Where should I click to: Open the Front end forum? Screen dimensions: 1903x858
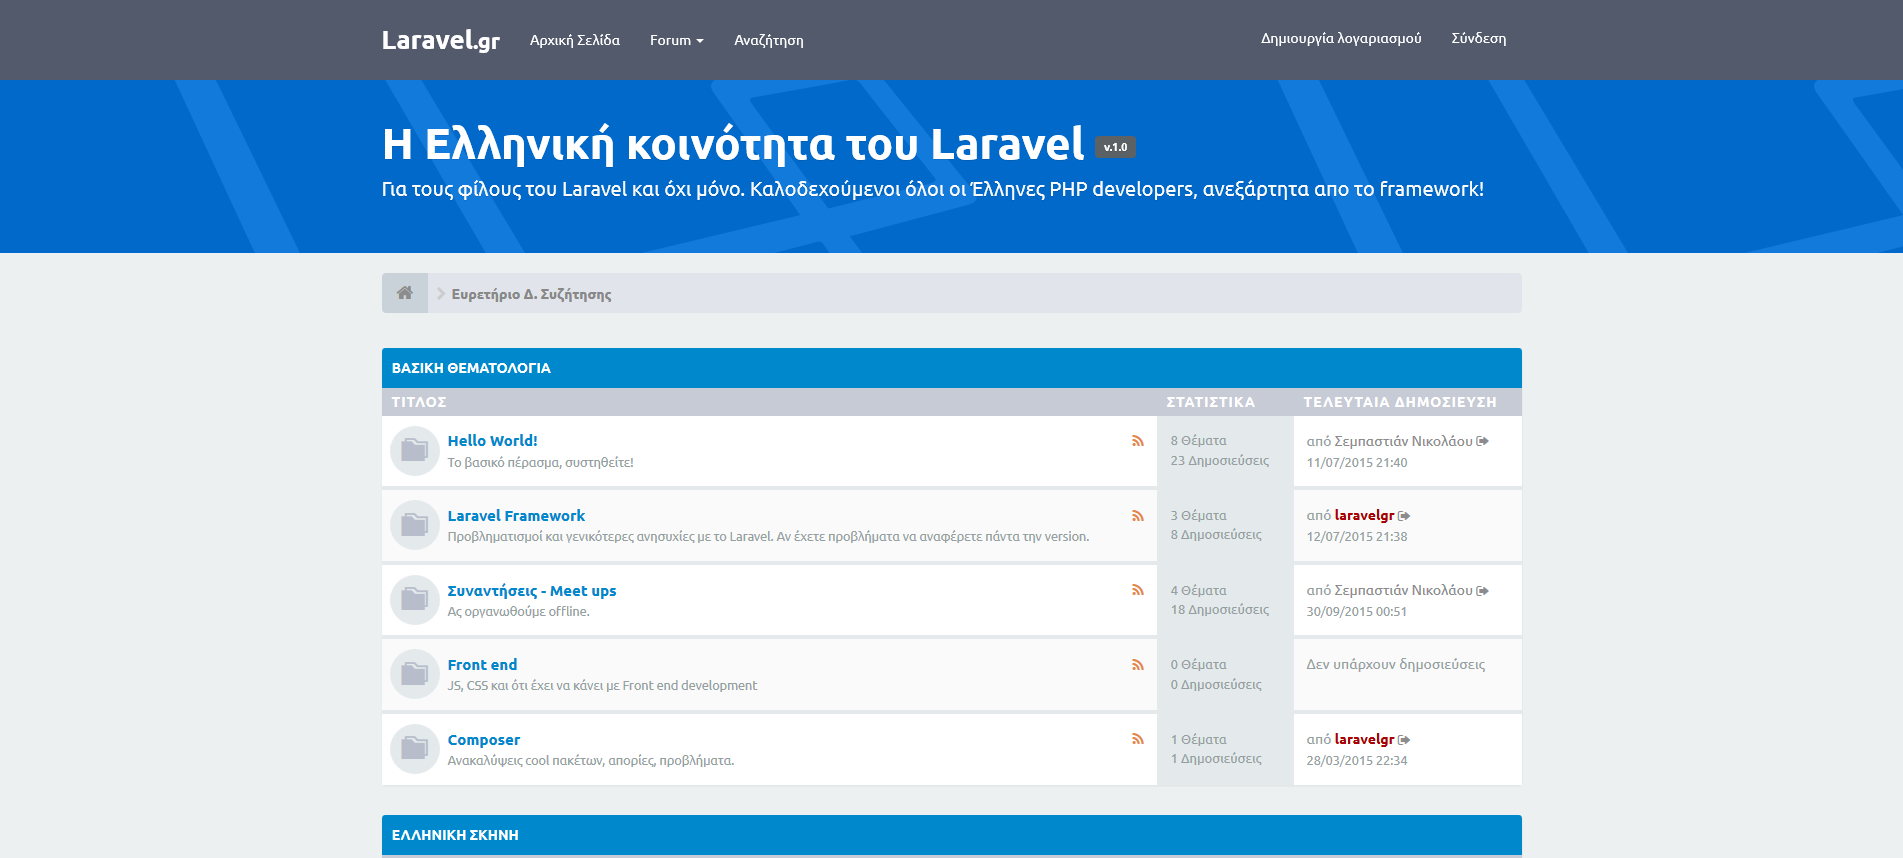(x=482, y=665)
